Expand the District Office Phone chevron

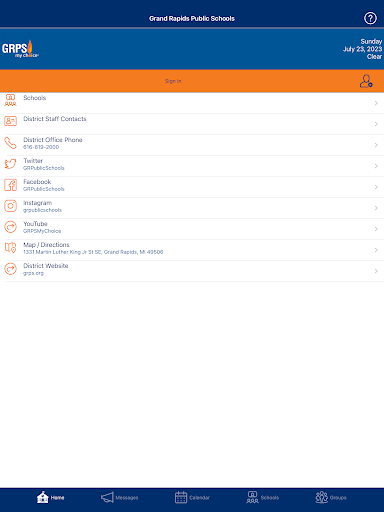376,145
